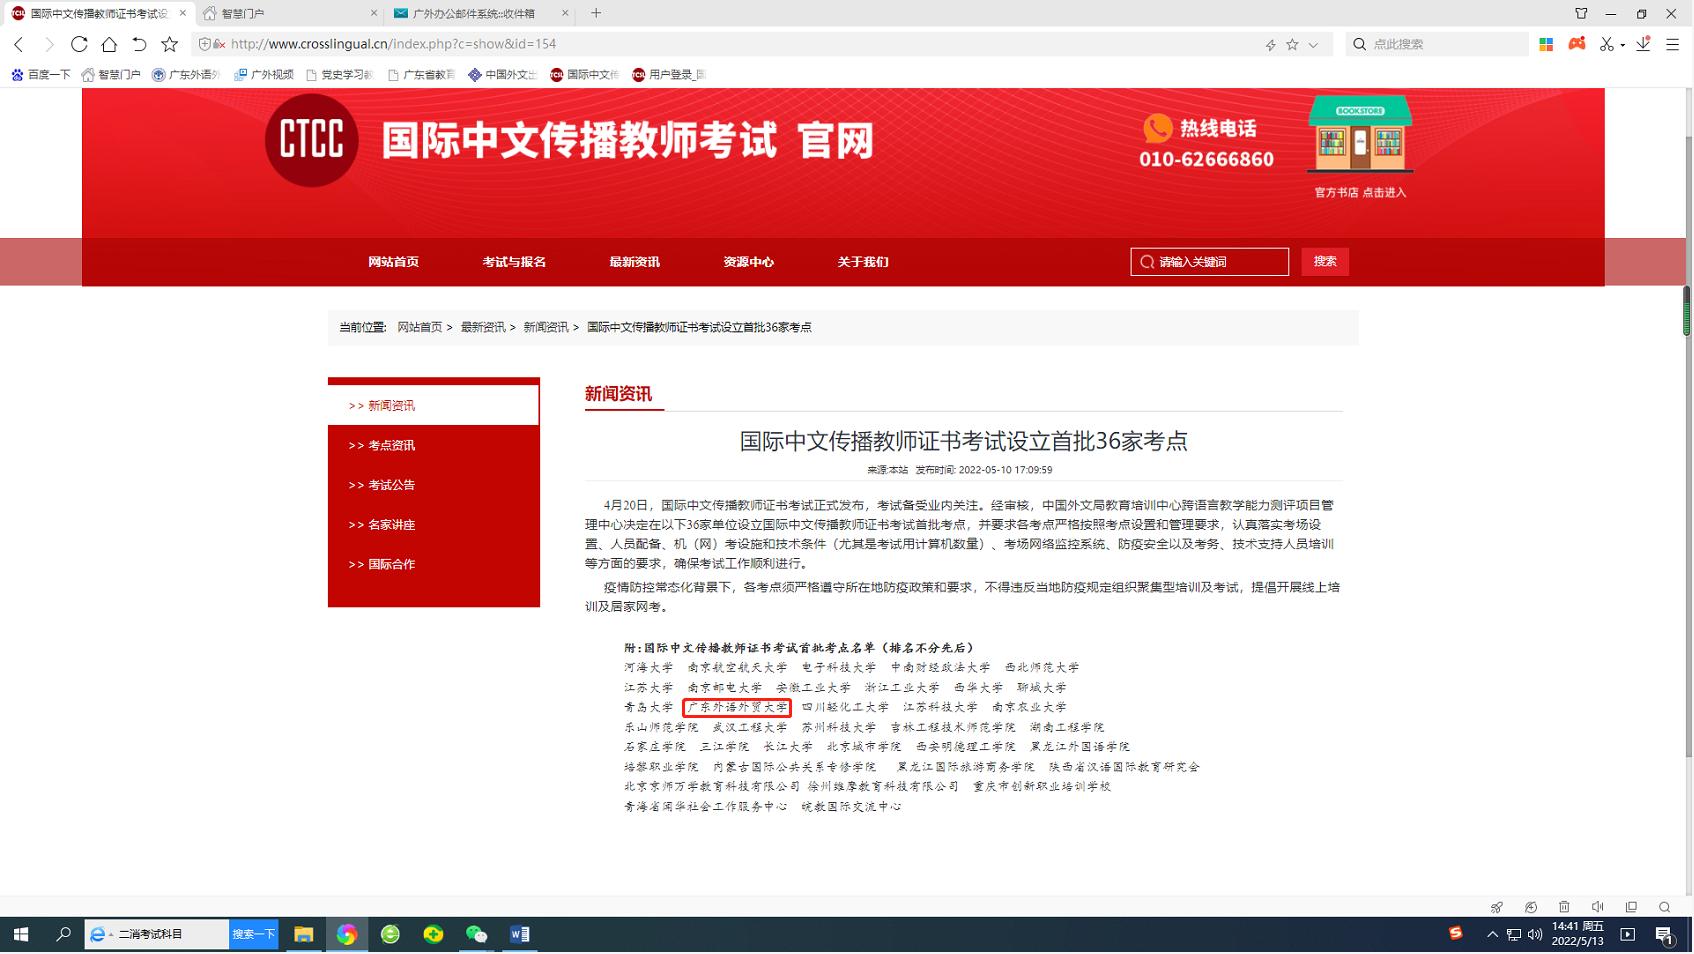
Task: Click the trash icon in status bar
Action: [1564, 907]
